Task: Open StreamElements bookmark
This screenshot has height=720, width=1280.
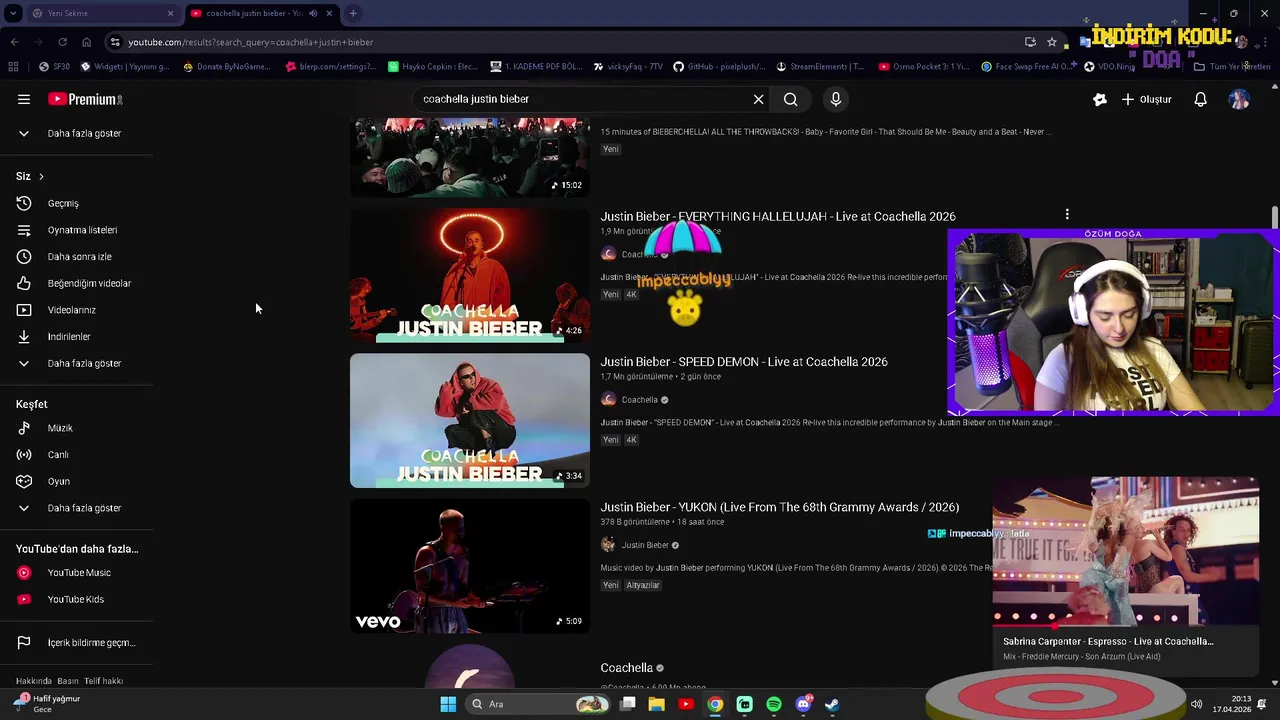Action: tap(819, 67)
